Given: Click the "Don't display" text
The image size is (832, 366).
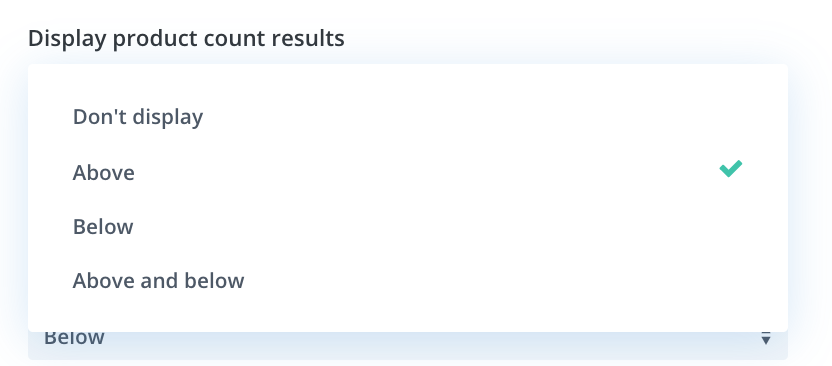Looking at the screenshot, I should coord(138,117).
